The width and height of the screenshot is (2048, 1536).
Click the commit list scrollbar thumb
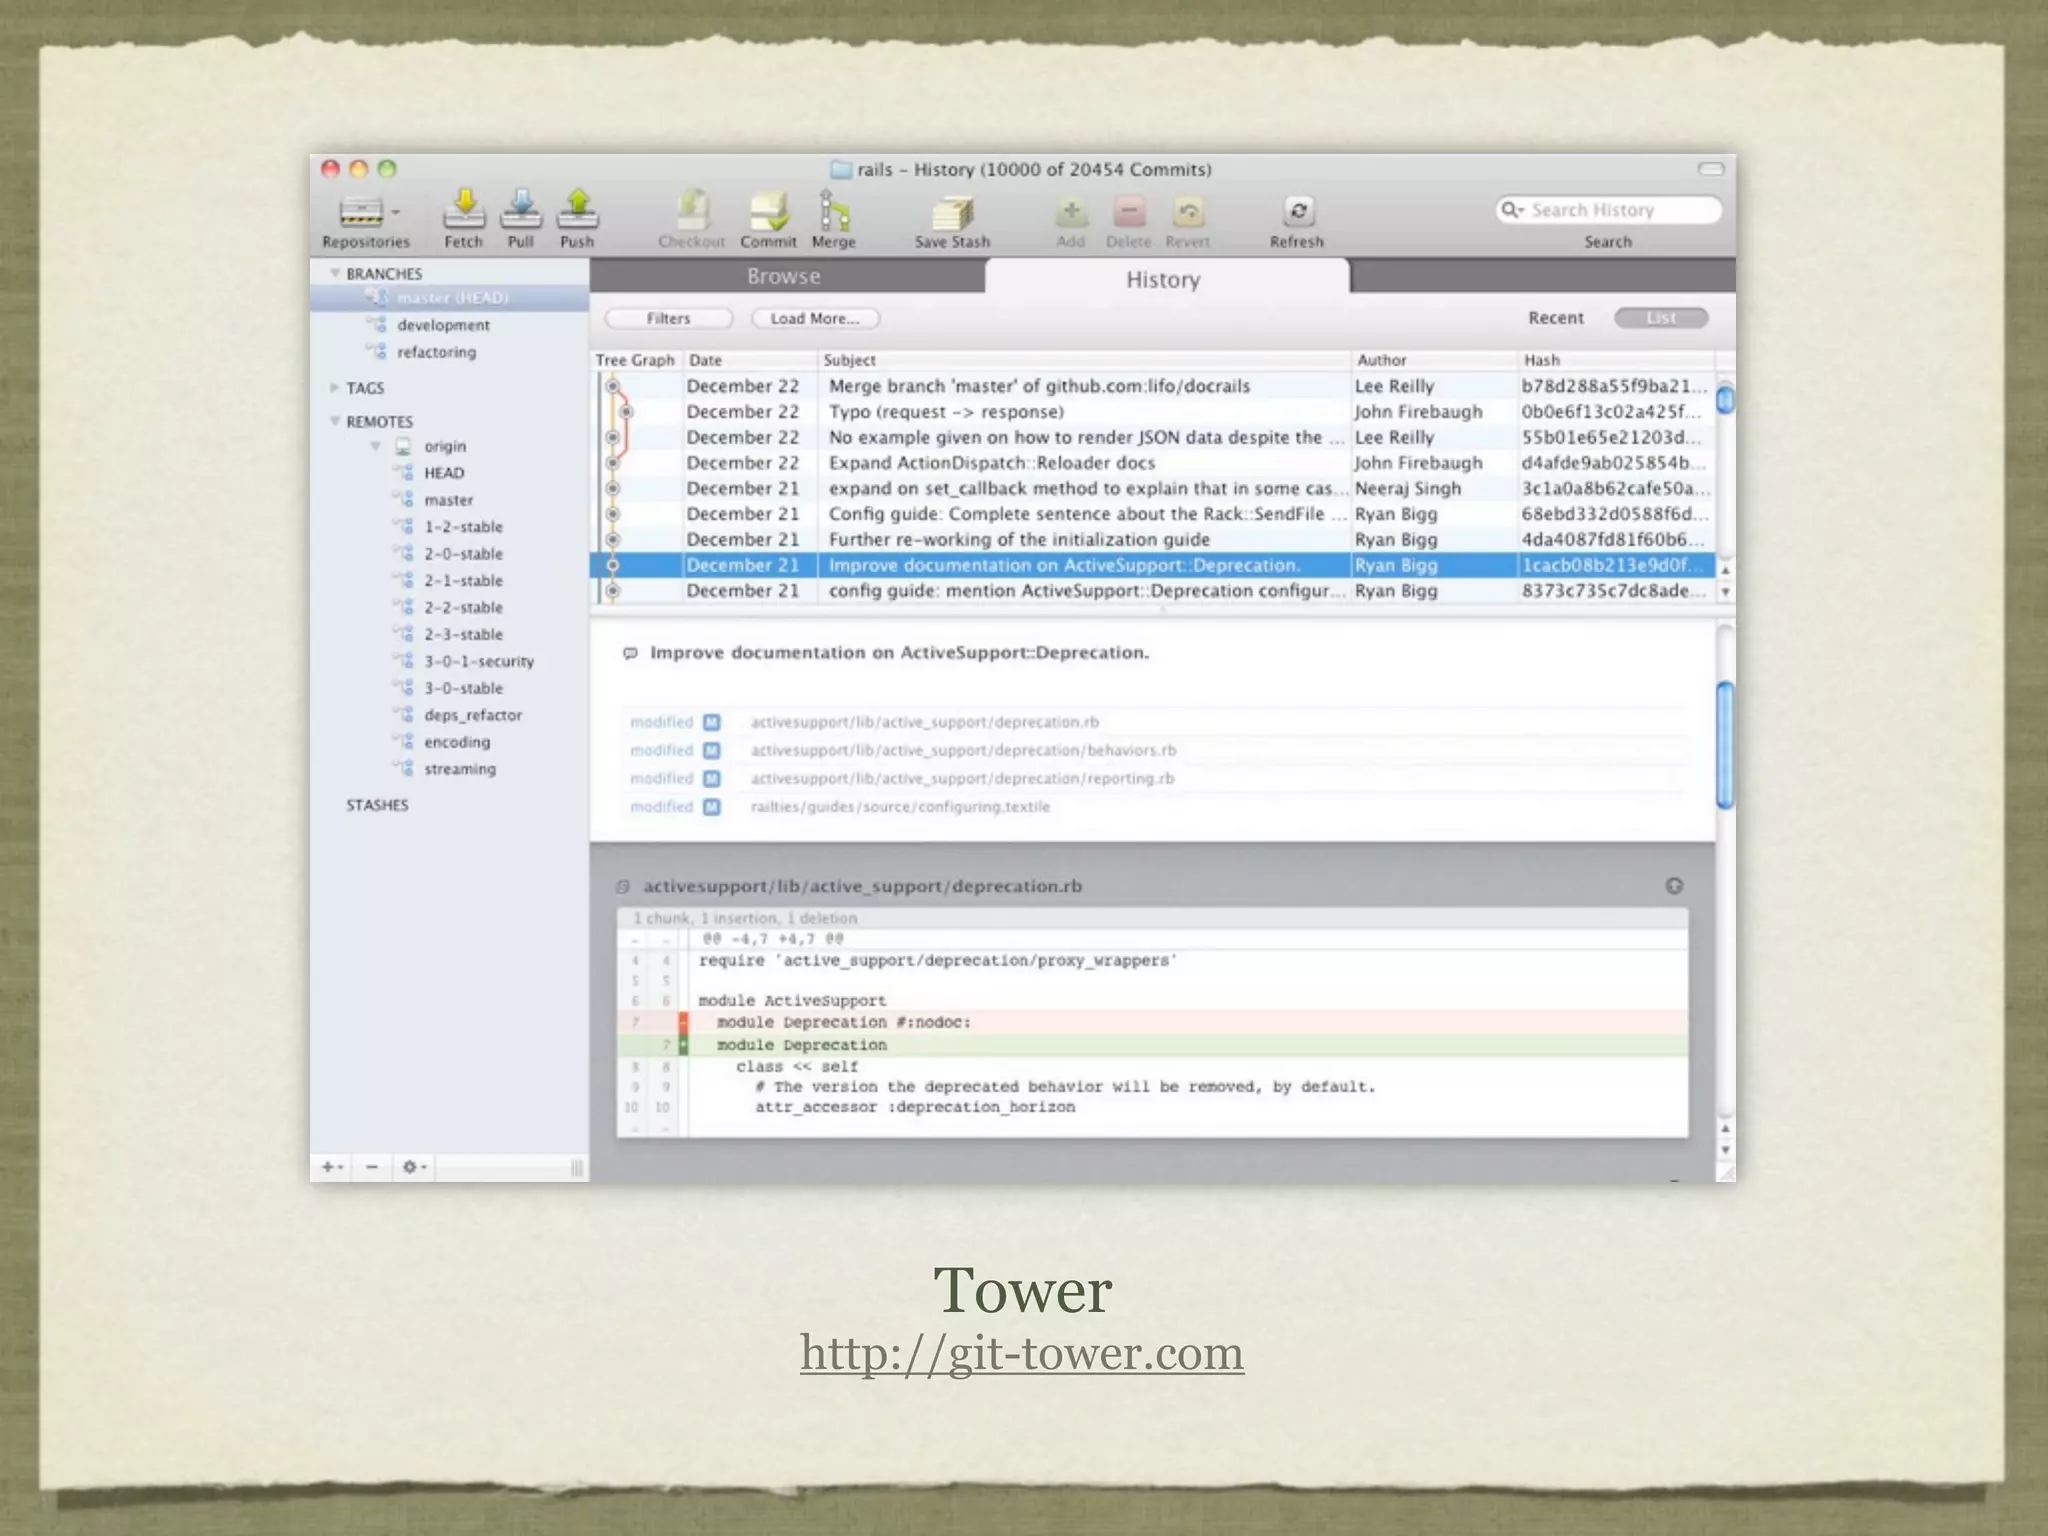[x=1725, y=399]
